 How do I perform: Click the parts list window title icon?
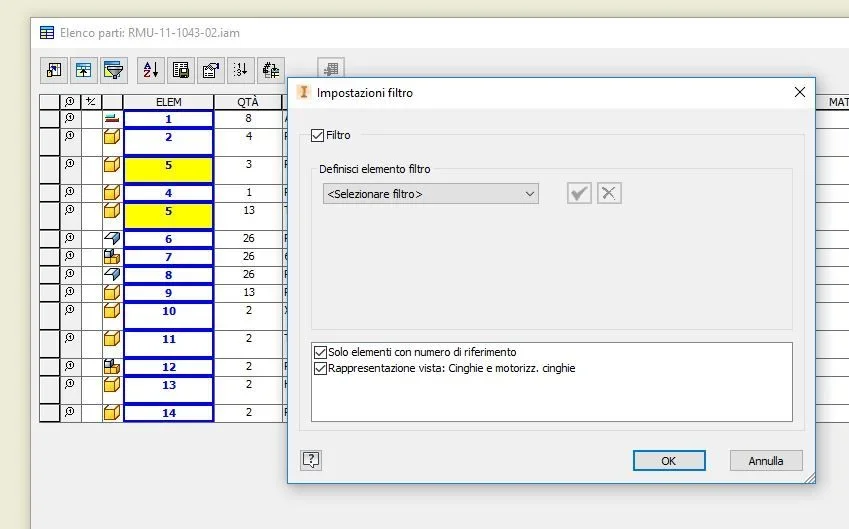tap(47, 33)
